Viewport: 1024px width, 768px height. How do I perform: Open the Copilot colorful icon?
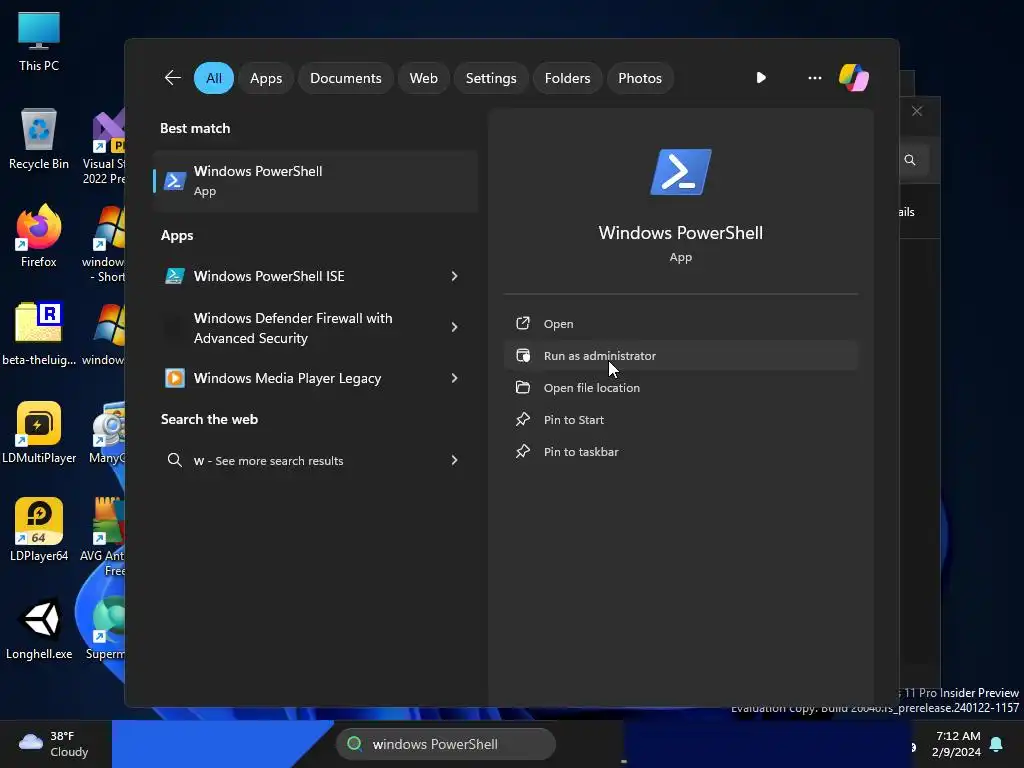(854, 78)
